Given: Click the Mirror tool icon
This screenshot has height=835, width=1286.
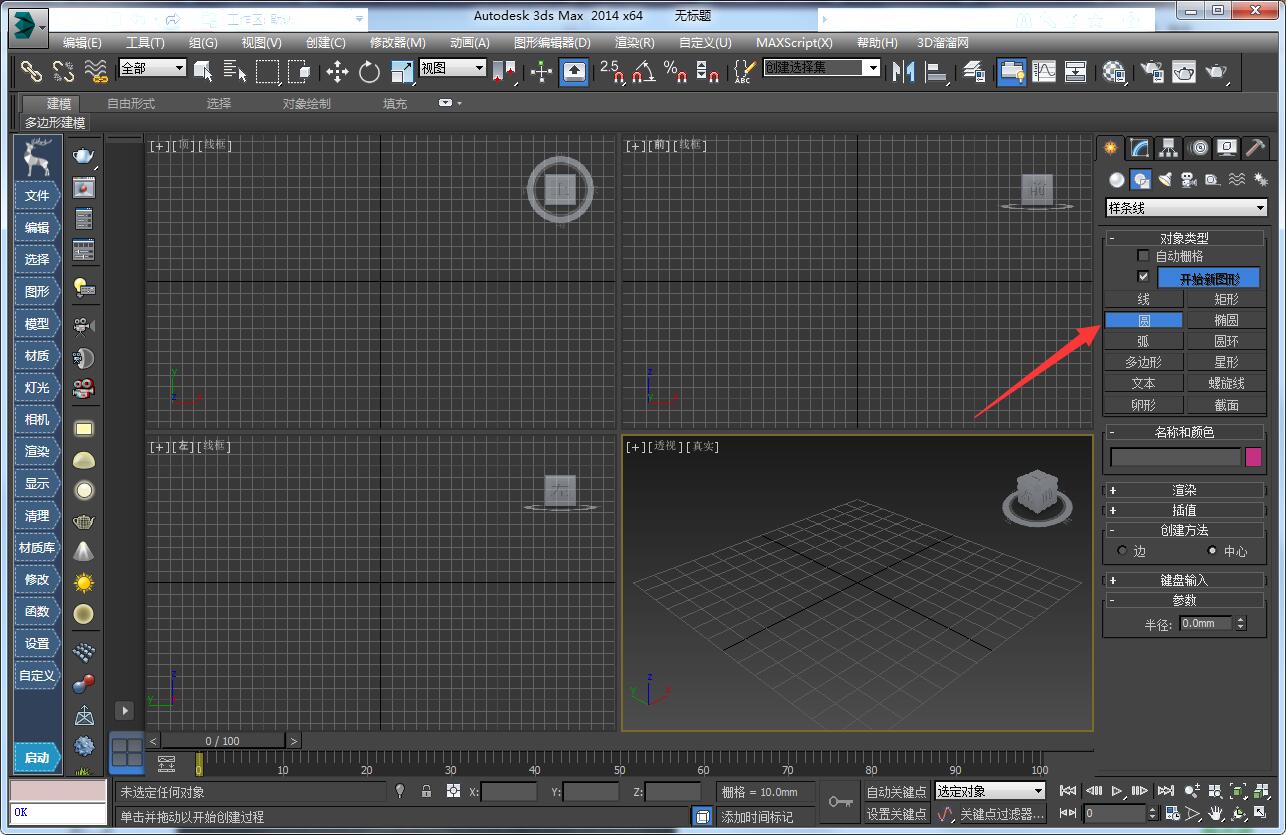Looking at the screenshot, I should tap(903, 71).
